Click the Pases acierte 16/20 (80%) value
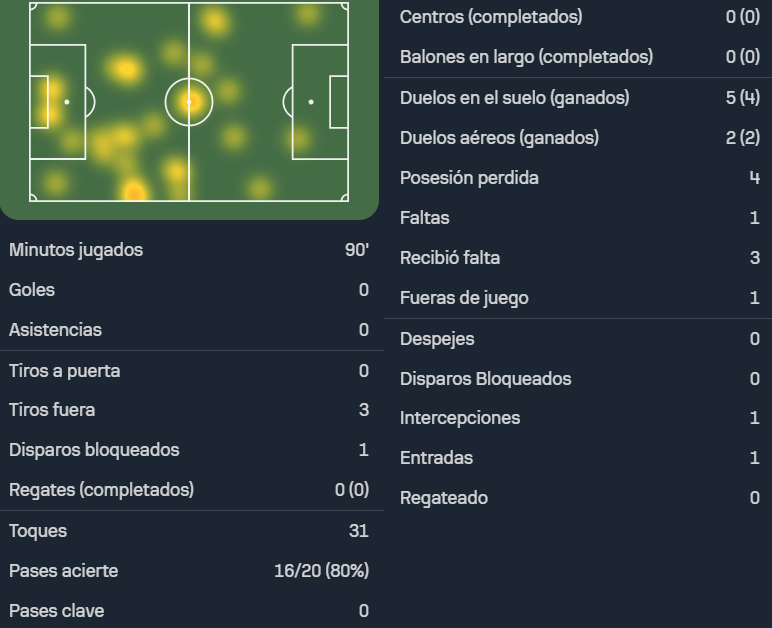Screen dimensions: 772x628 322,571
